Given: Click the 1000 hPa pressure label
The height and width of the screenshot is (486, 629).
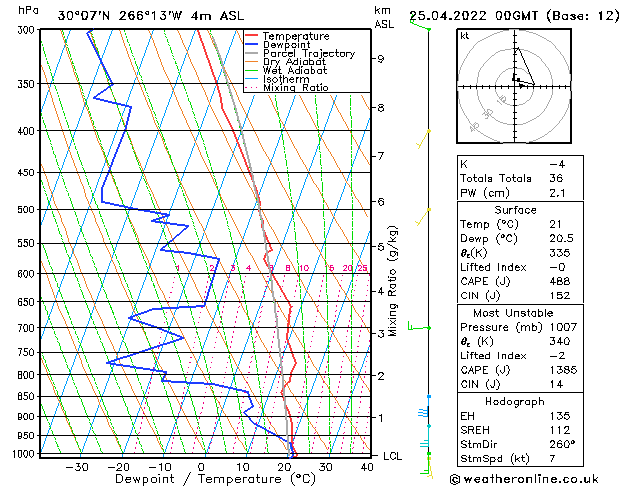Looking at the screenshot, I should (x=23, y=454).
